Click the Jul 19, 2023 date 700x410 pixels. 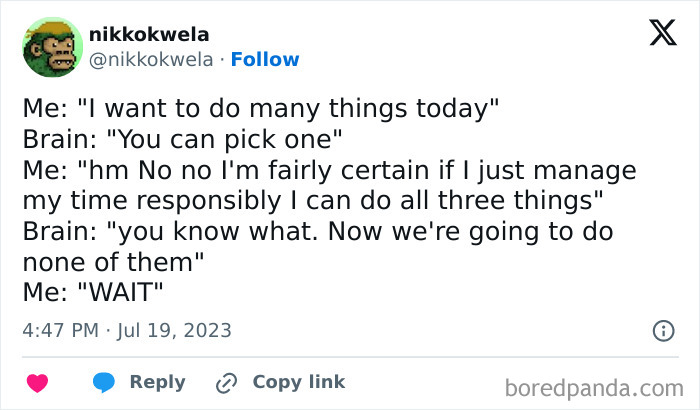178,329
